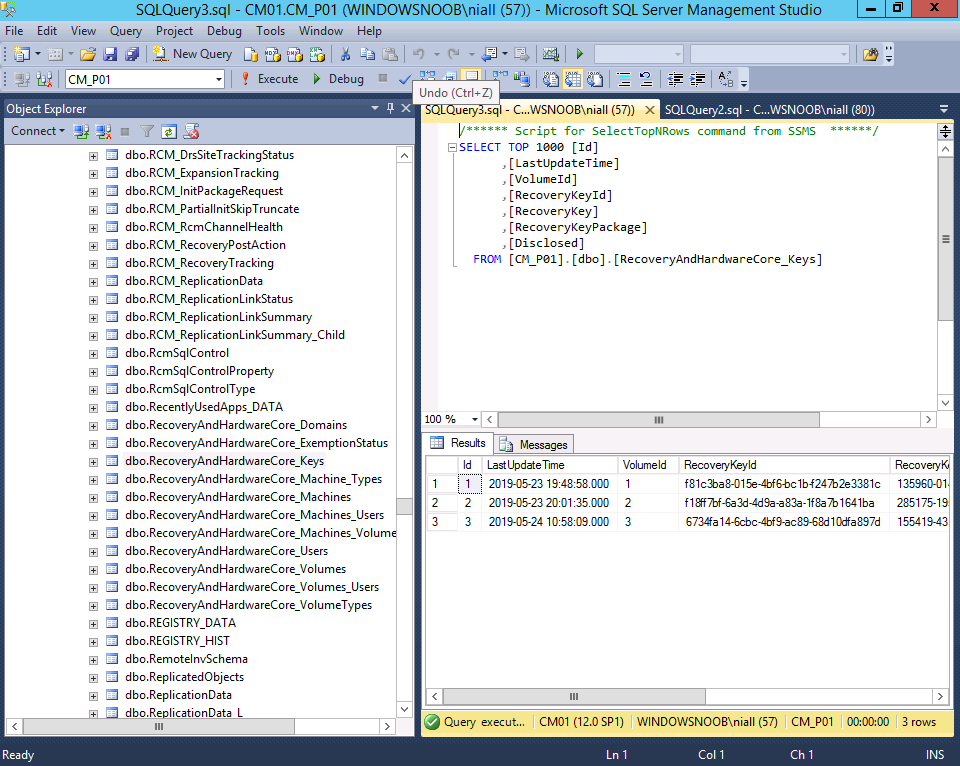The width and height of the screenshot is (960, 766).
Task: Switch to the SQLQuery2.sql tab
Action: 770,110
